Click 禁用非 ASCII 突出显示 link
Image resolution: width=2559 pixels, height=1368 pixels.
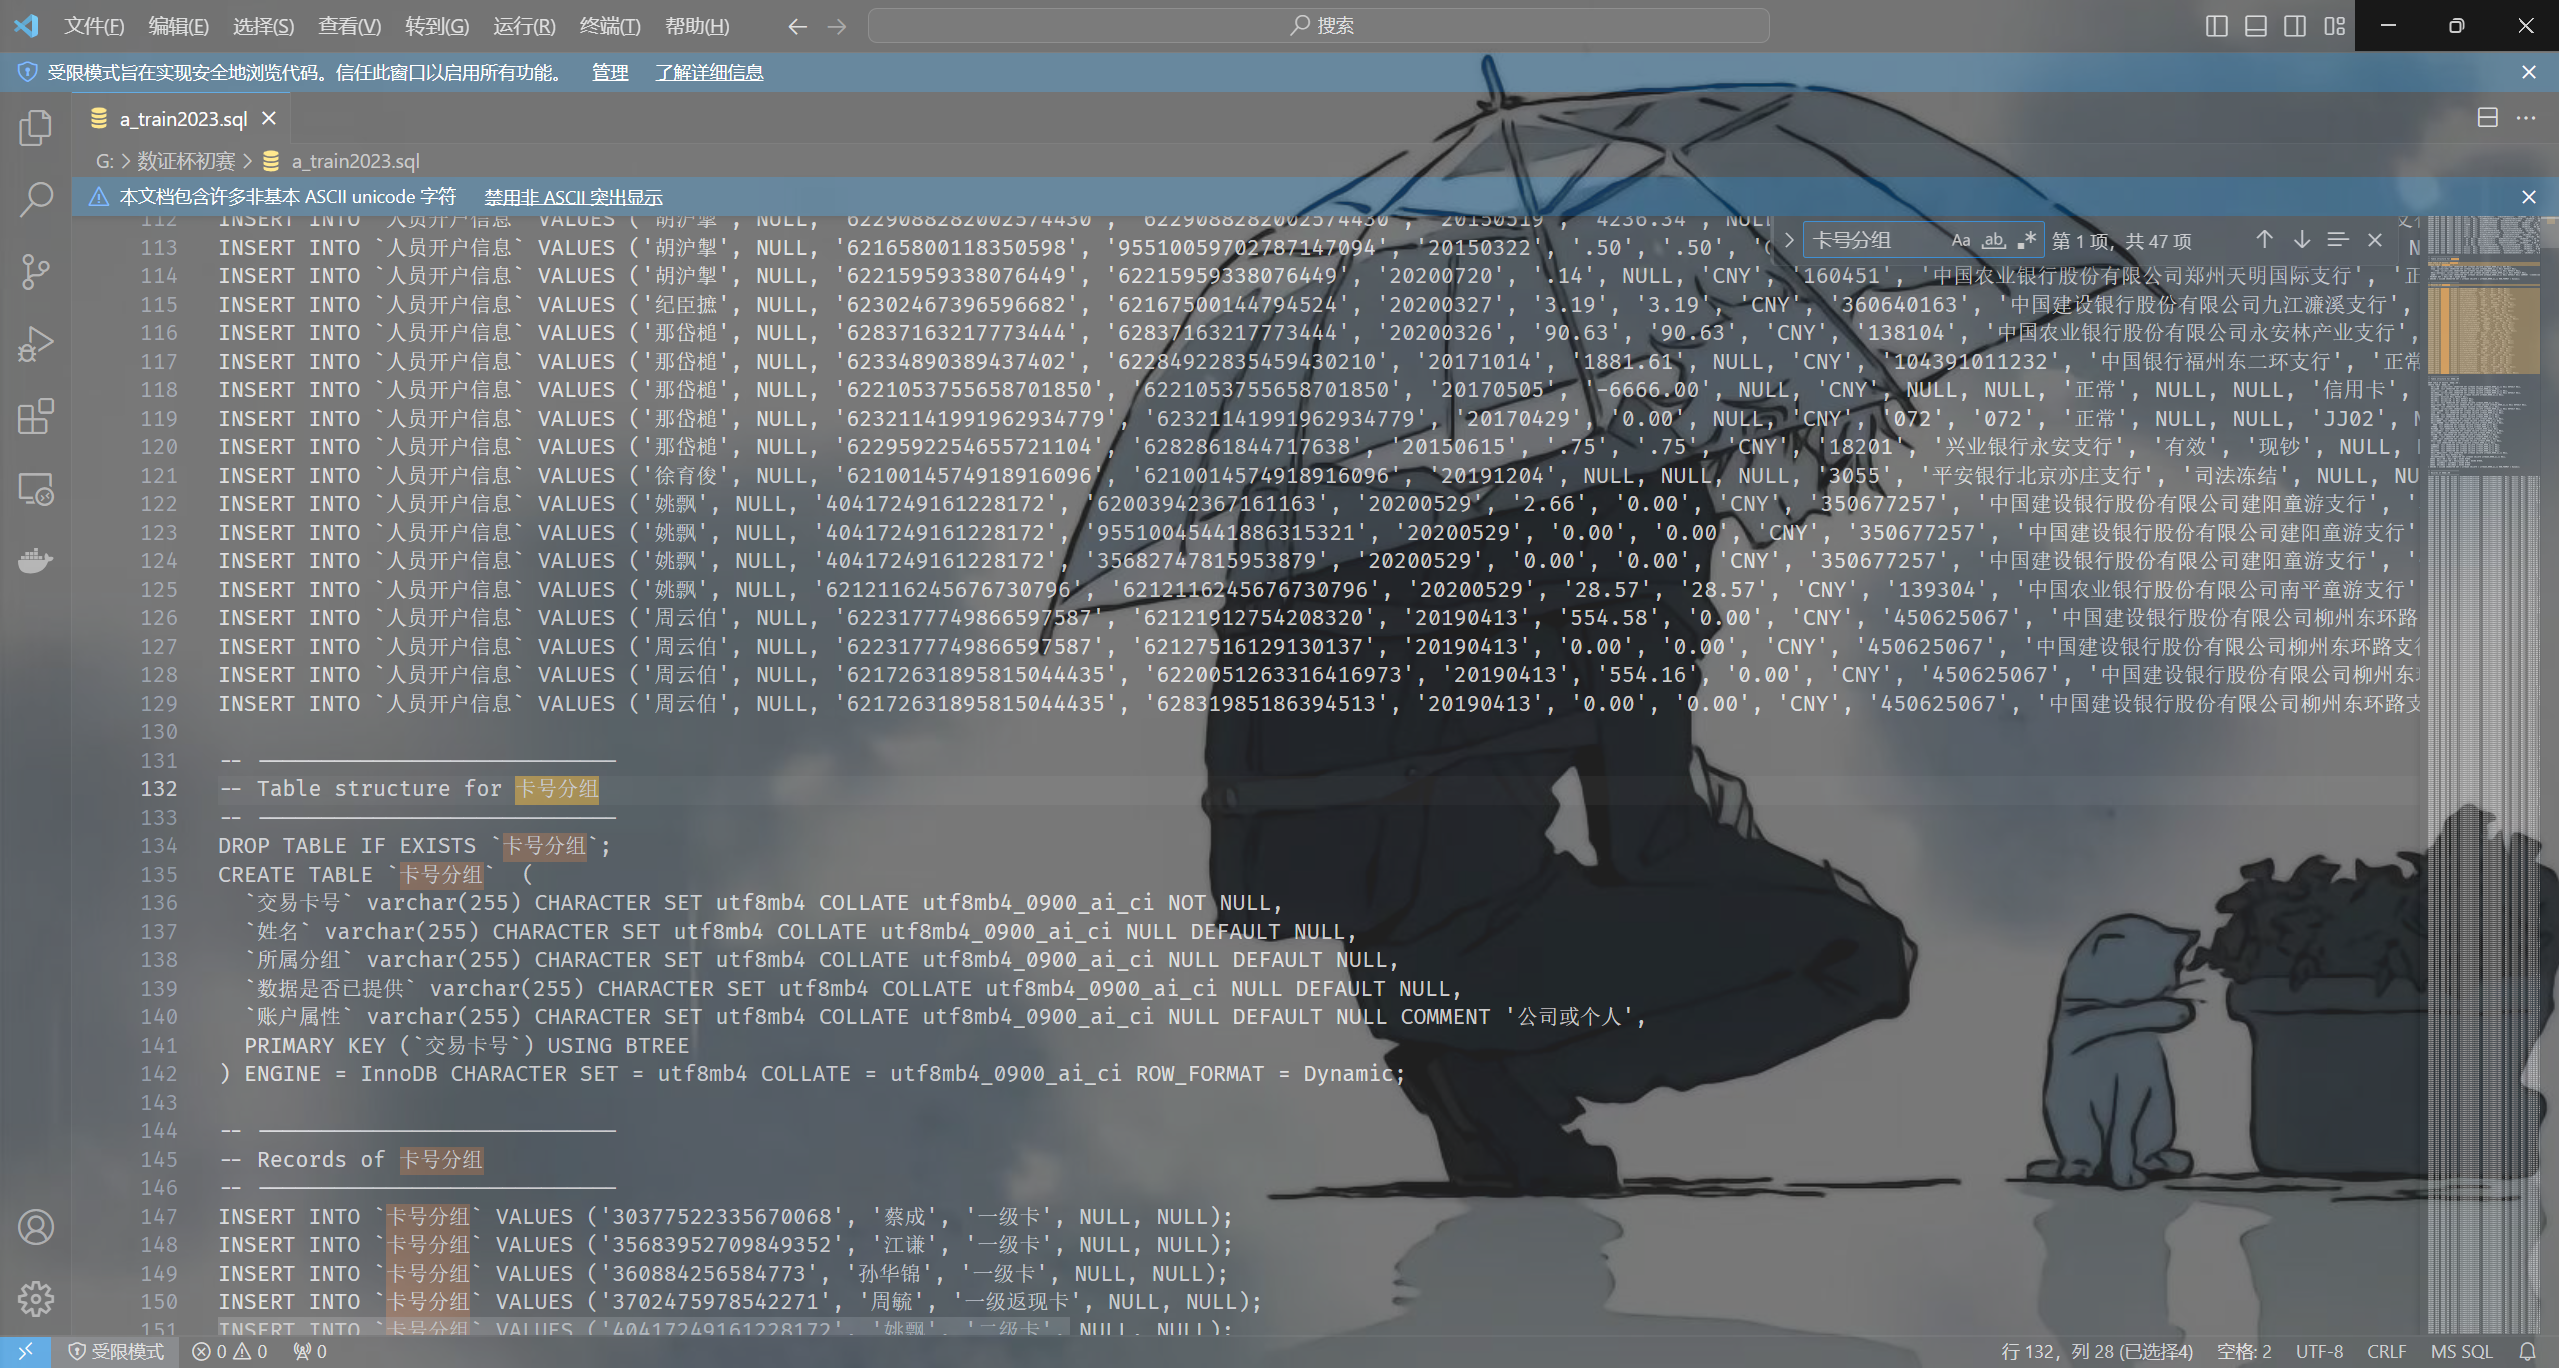573,197
